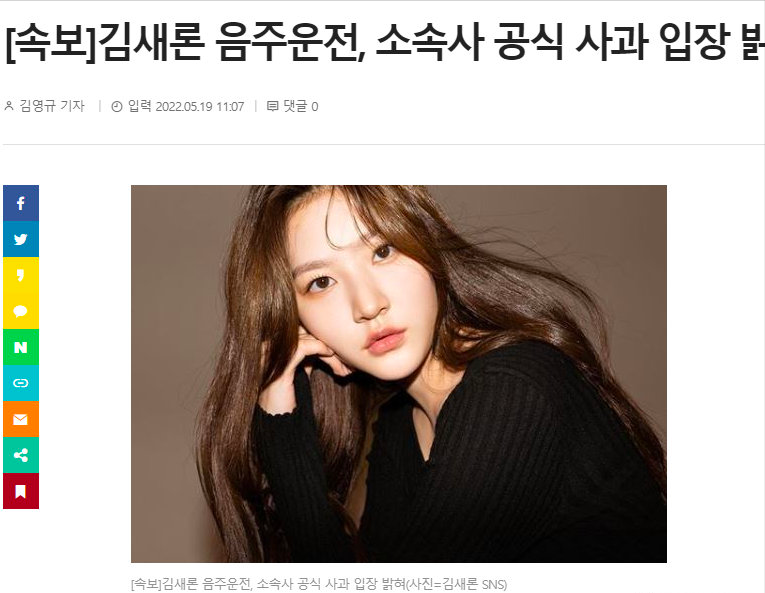This screenshot has height=593, width=765.
Task: Click the clock icon beside the 입력 date
Action: 117,106
